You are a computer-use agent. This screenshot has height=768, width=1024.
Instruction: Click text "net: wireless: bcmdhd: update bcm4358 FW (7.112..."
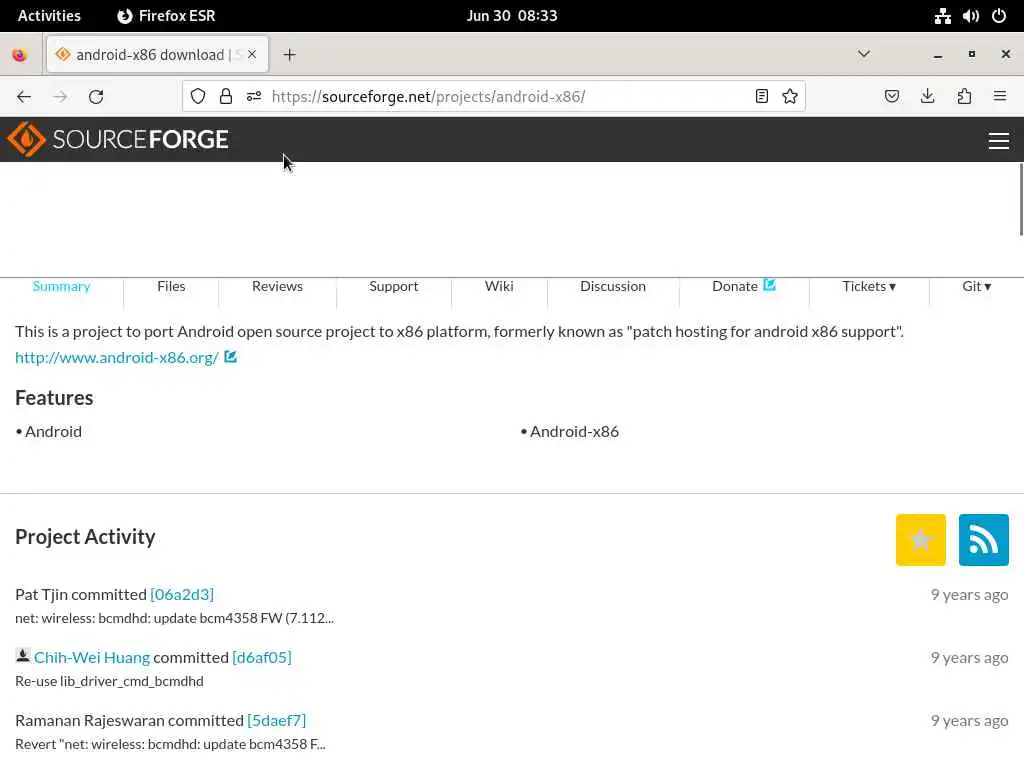174,618
